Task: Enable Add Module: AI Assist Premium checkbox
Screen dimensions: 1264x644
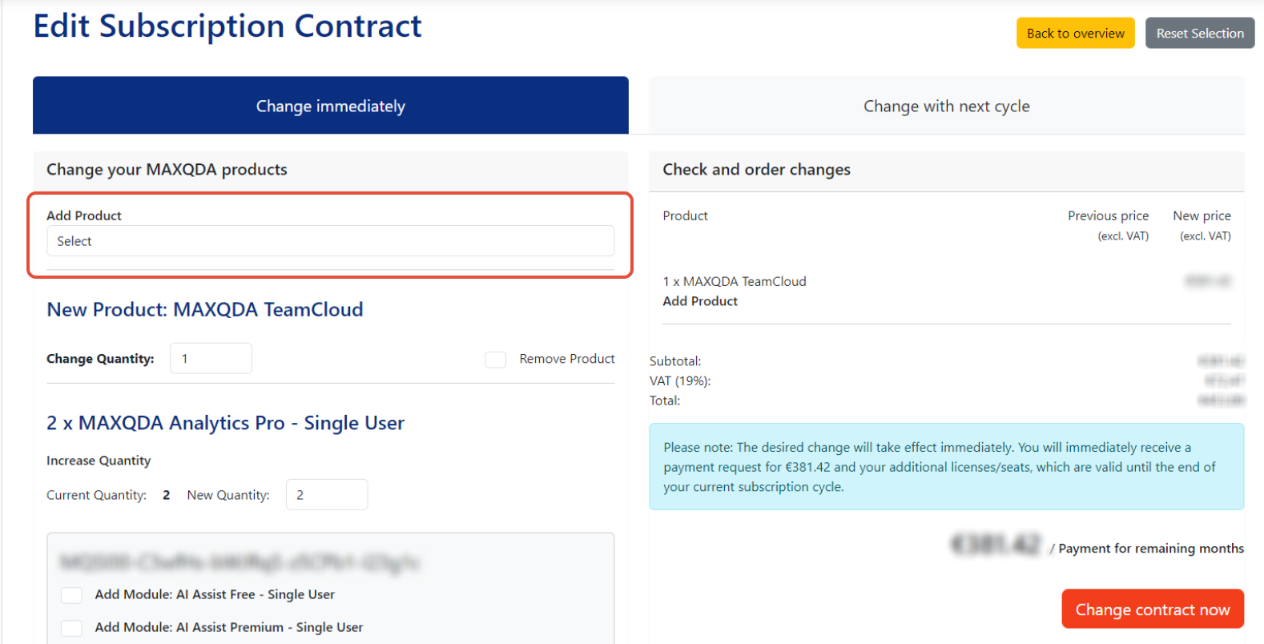Action: [x=71, y=628]
